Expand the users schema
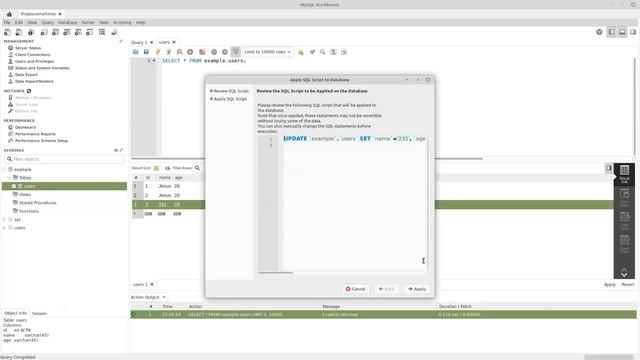Screen dimensions: 640x360 pos(4,228)
